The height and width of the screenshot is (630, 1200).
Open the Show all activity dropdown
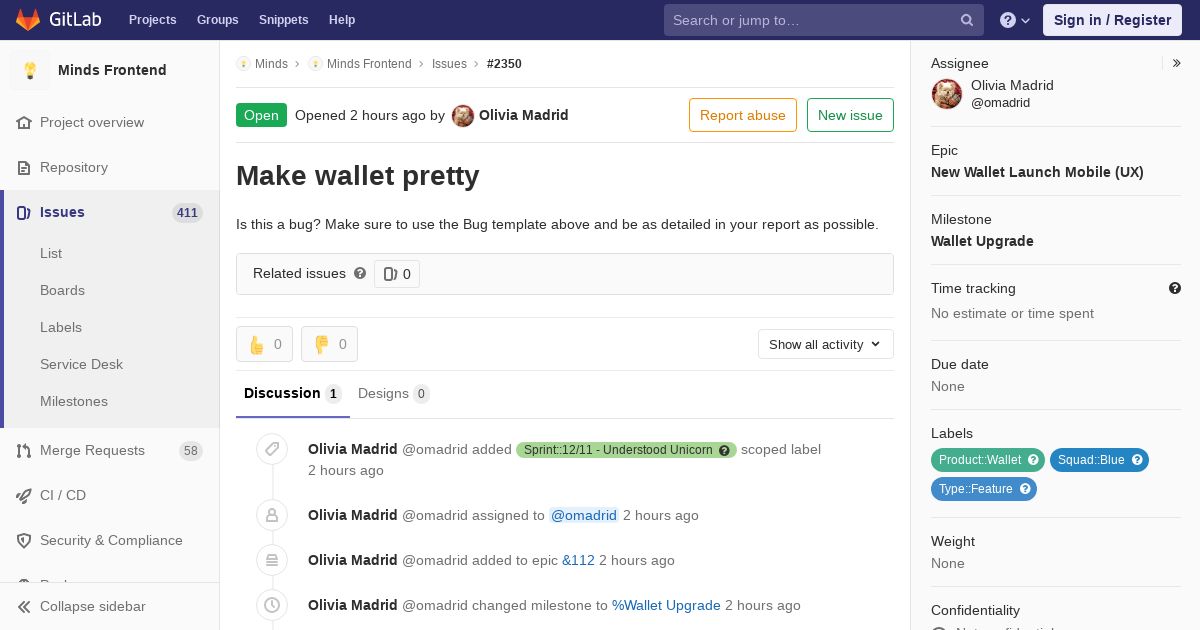coord(826,344)
